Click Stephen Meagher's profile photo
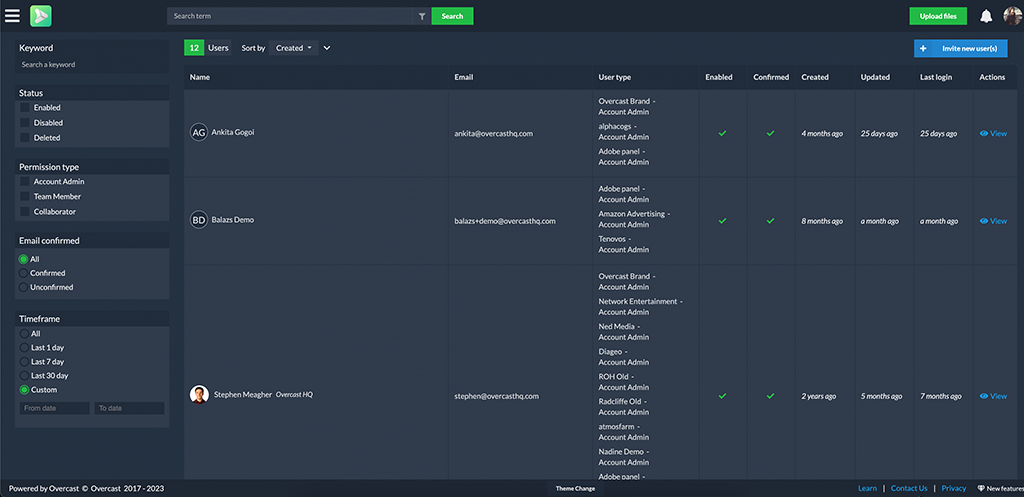The height and width of the screenshot is (497, 1024). 199,394
